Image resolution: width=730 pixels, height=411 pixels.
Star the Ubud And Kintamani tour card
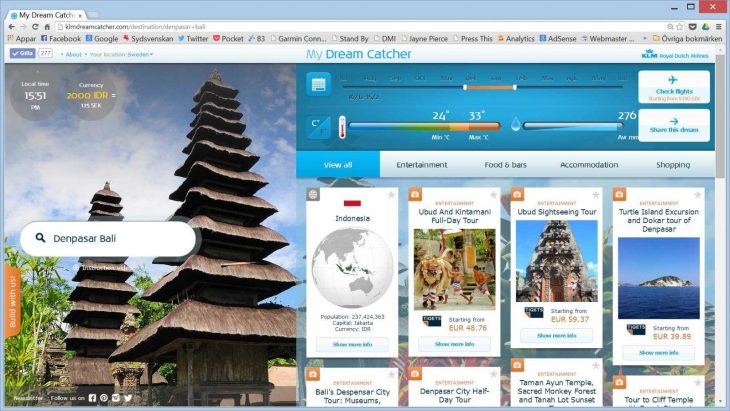(493, 195)
